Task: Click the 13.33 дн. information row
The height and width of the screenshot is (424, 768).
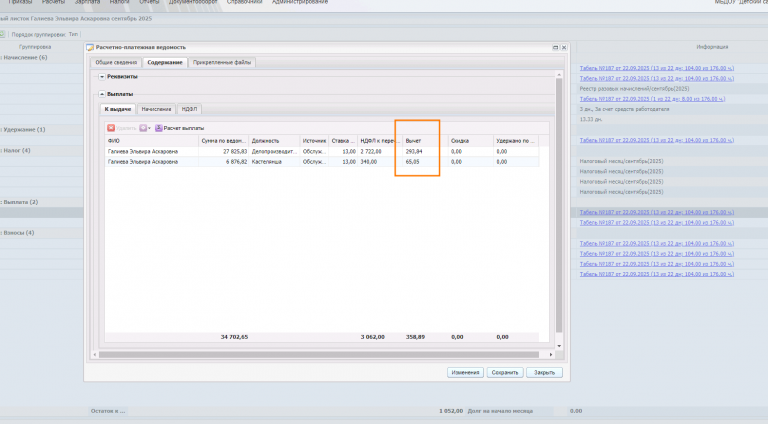Action: (591, 119)
